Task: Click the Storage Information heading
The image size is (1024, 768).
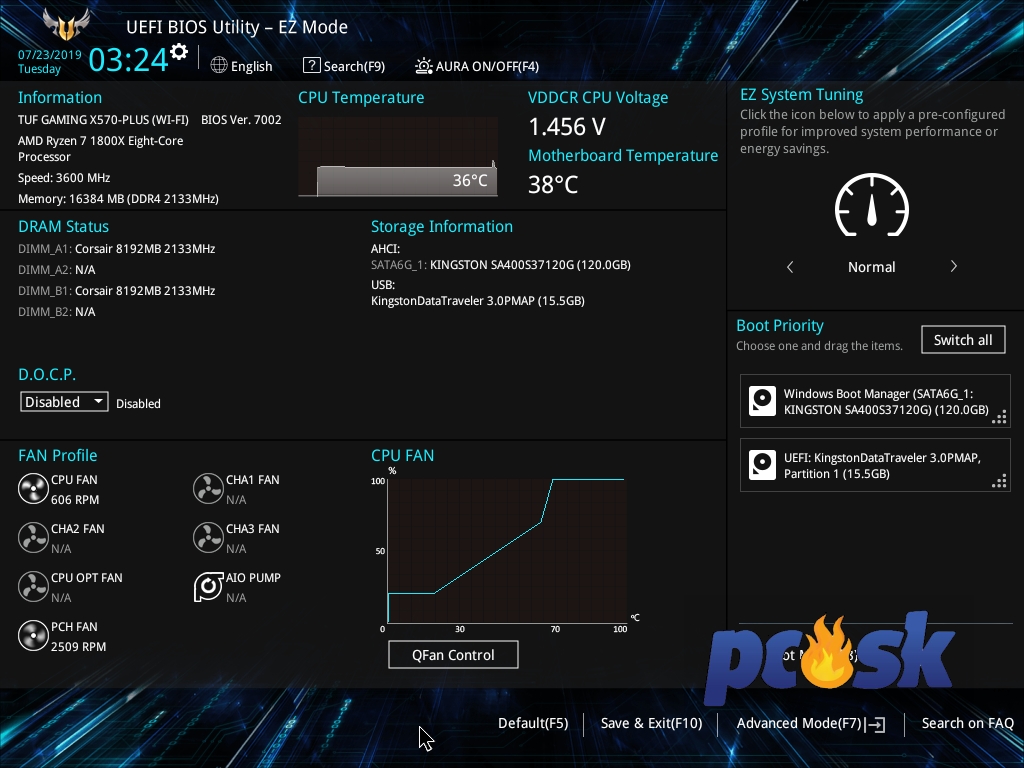Action: [442, 226]
